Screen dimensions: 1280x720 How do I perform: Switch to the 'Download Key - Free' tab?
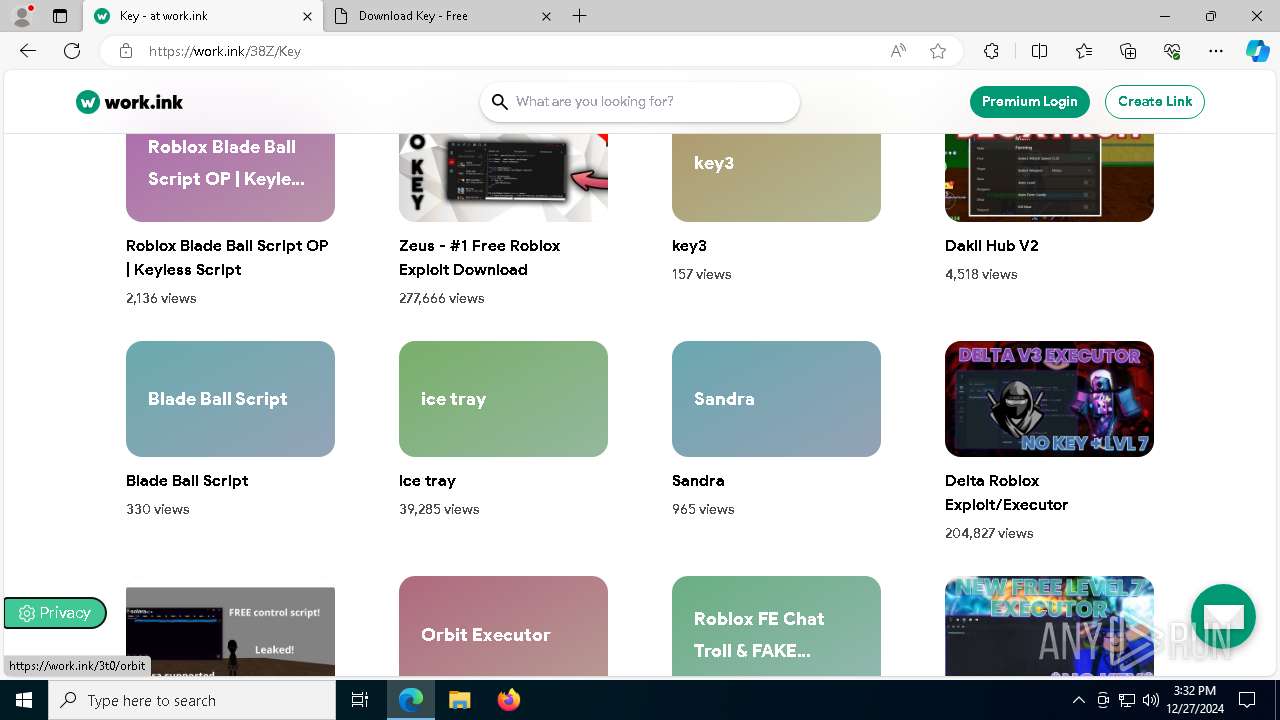coord(442,16)
